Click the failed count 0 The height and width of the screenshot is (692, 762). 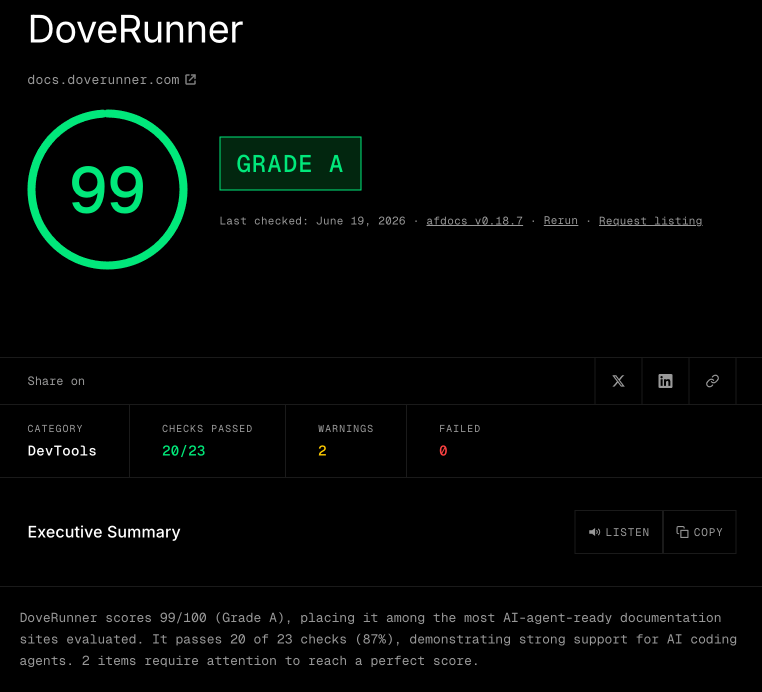pos(443,451)
